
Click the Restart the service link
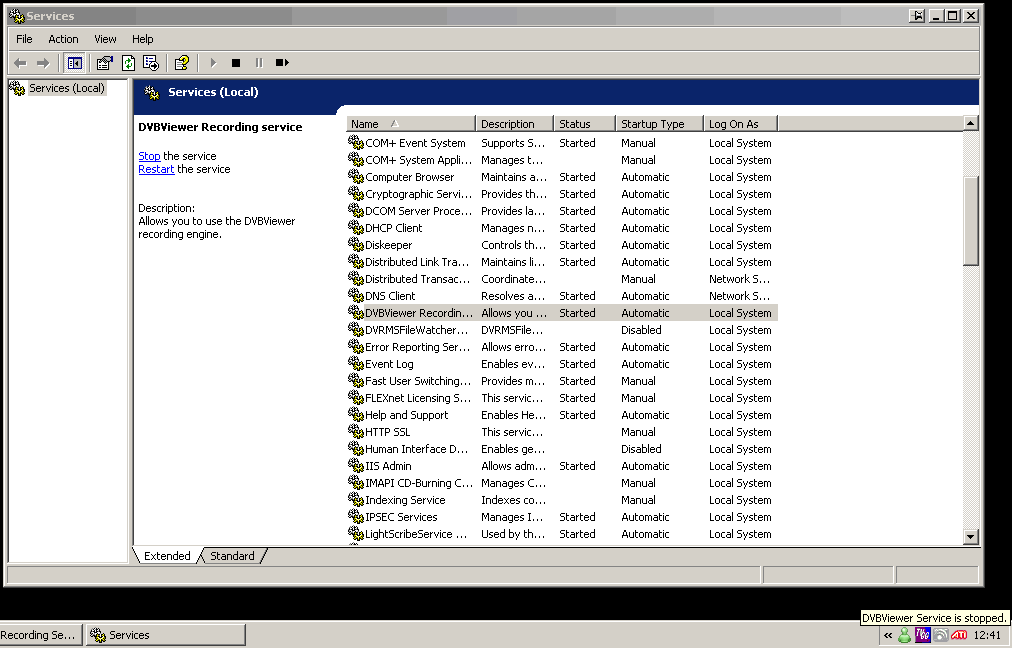point(156,169)
